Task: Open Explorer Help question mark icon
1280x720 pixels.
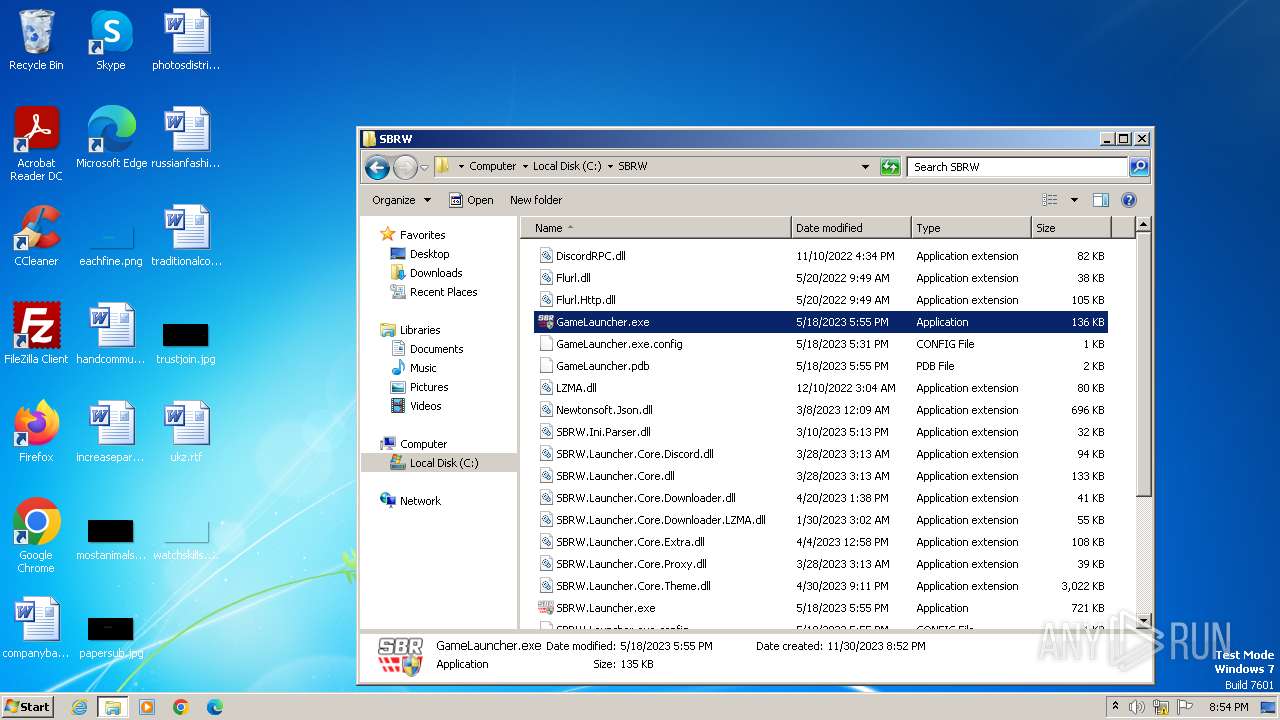Action: pyautogui.click(x=1129, y=200)
